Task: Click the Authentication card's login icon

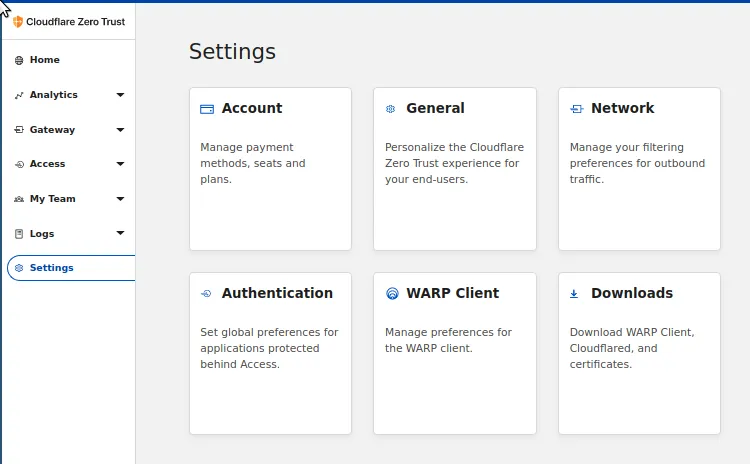Action: (206, 294)
